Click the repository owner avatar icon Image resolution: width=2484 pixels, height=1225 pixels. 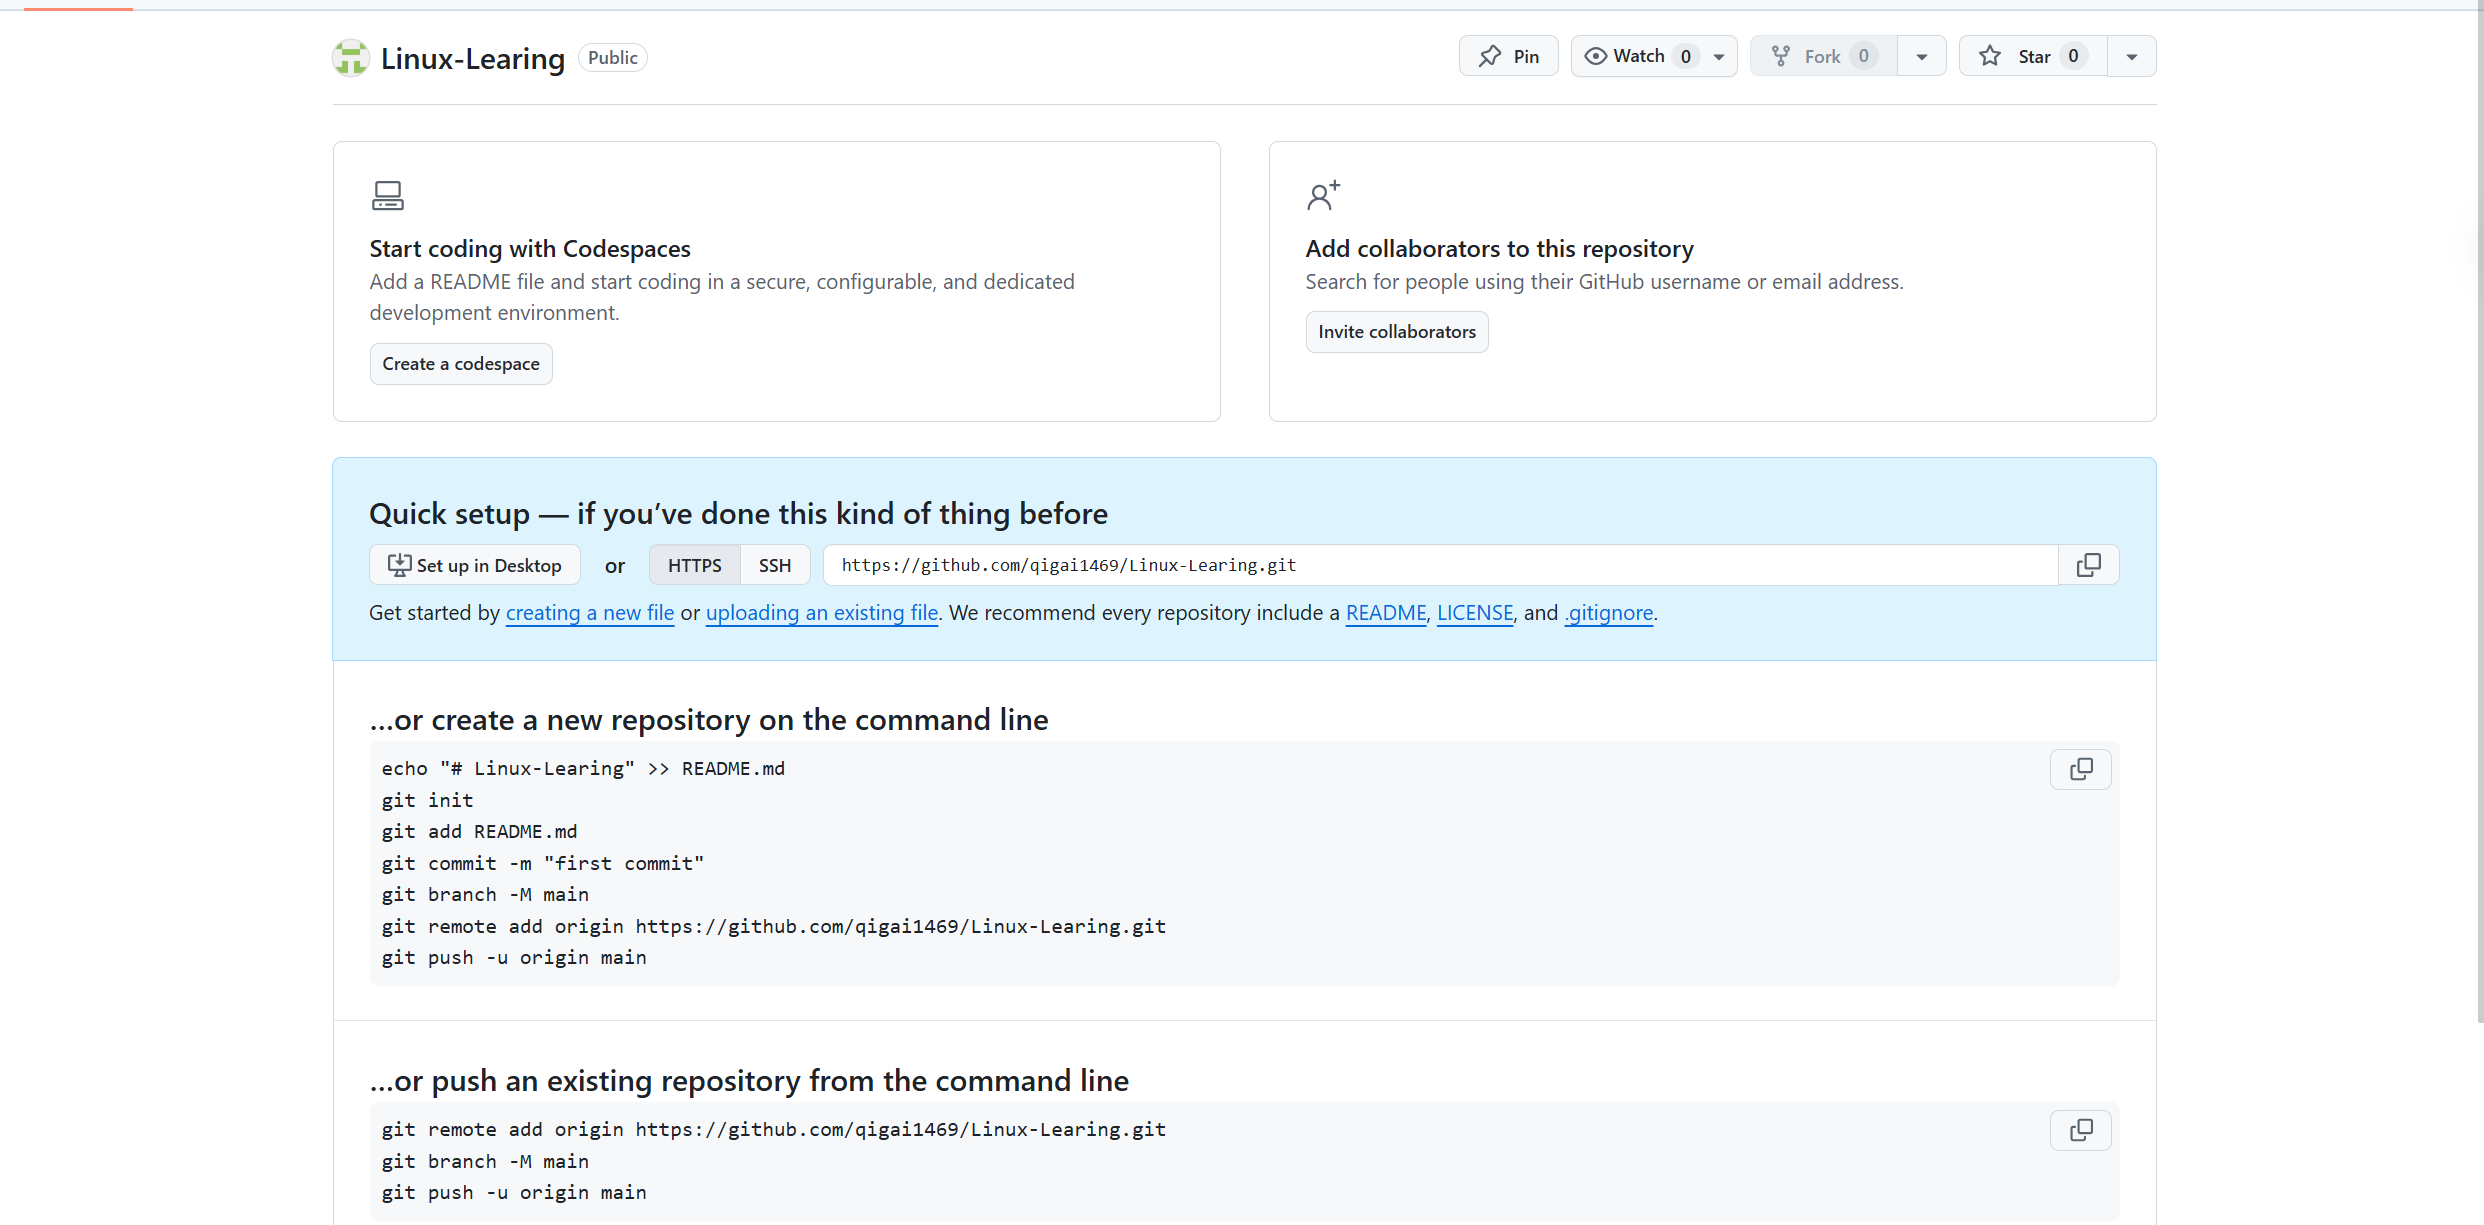coord(351,58)
